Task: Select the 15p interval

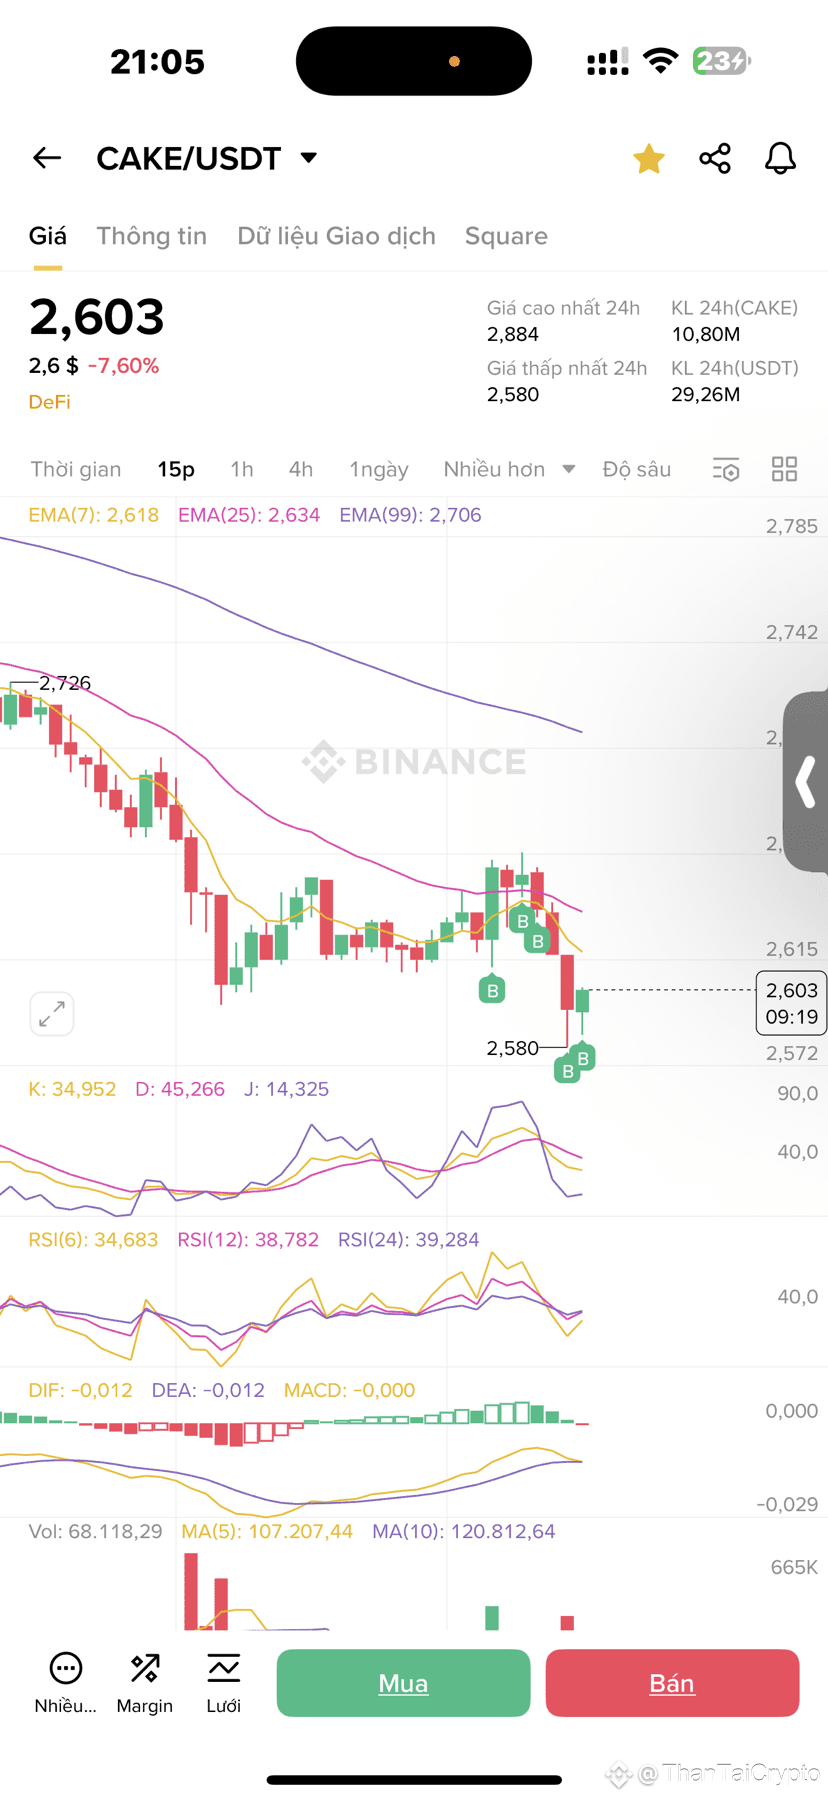Action: point(176,469)
